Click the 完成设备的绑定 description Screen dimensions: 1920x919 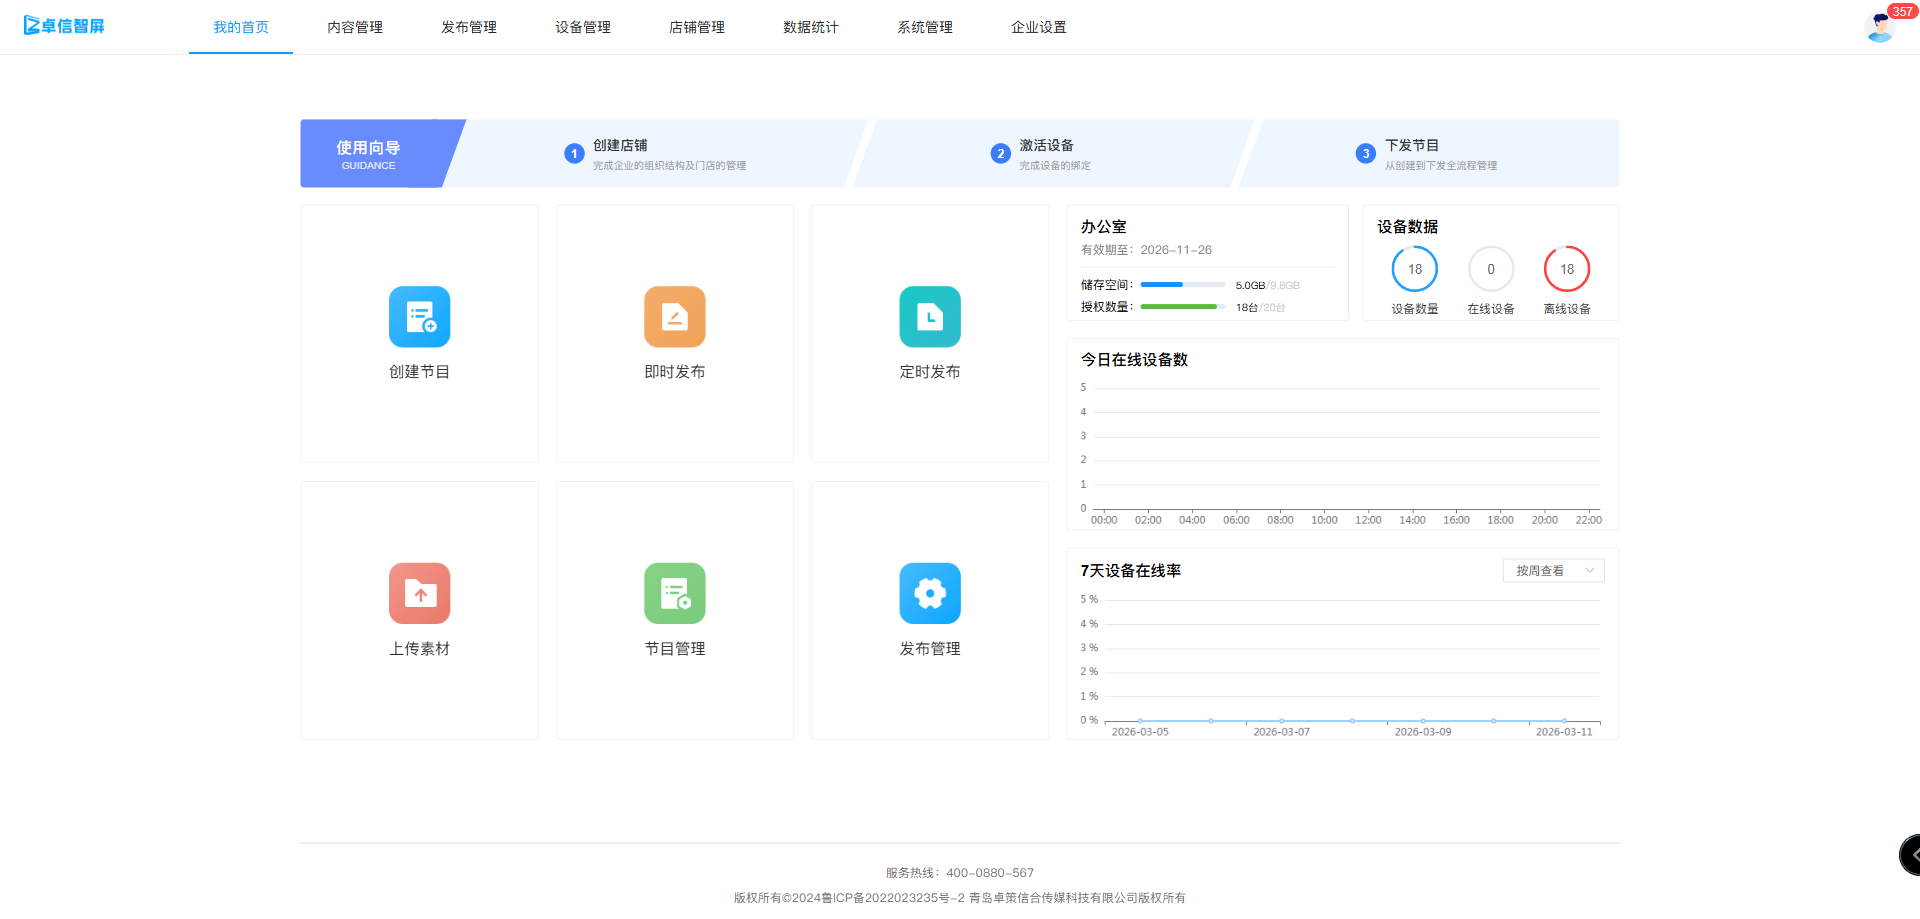pyautogui.click(x=1055, y=166)
